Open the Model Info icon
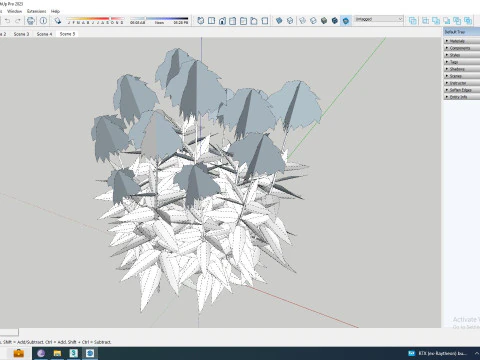 tap(43, 21)
